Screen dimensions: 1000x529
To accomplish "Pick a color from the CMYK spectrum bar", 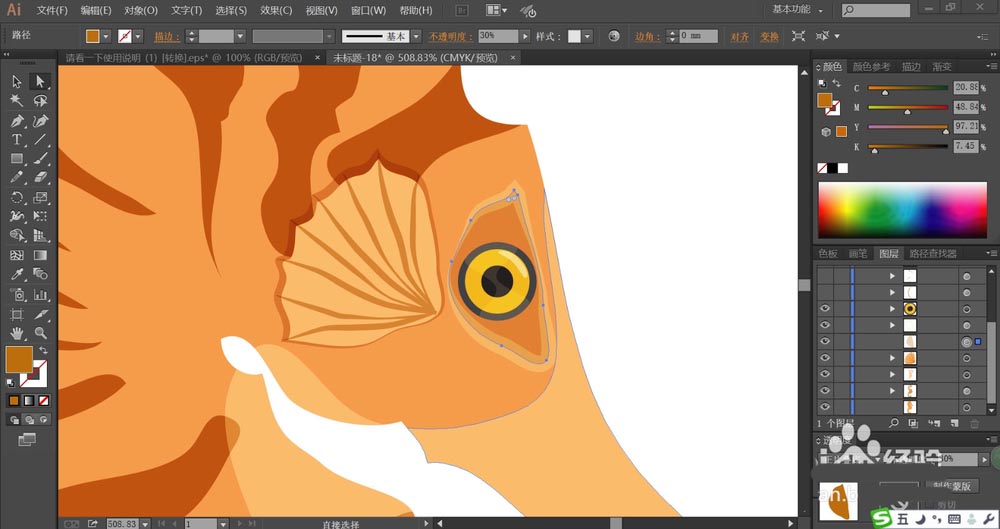I will (x=902, y=211).
